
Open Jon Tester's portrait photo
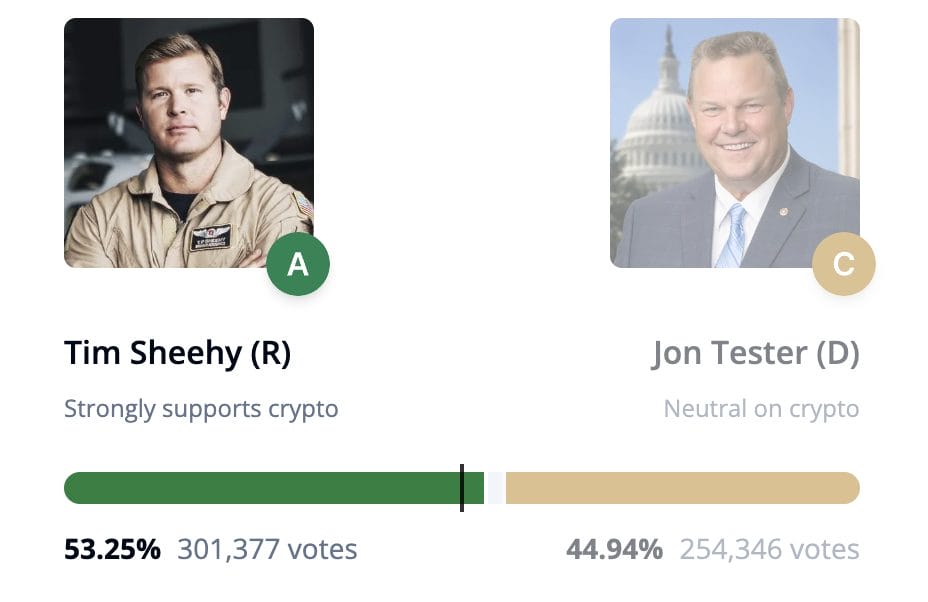click(x=734, y=143)
